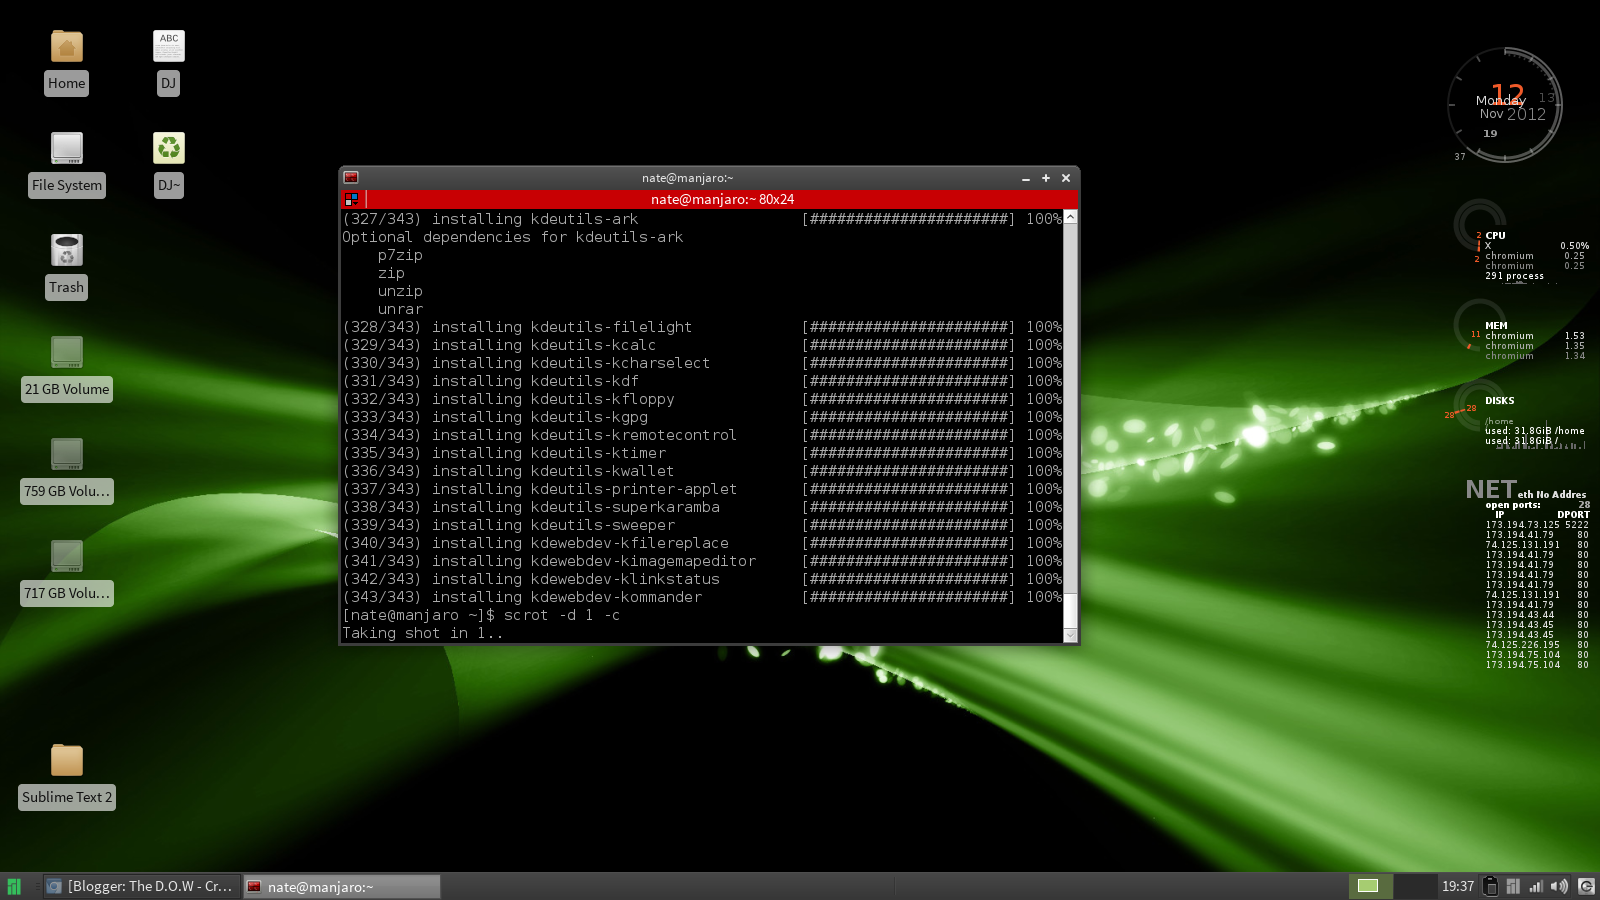The image size is (1600, 900).
Task: Select the nate@manjaro terminal taskbar button
Action: [342, 886]
